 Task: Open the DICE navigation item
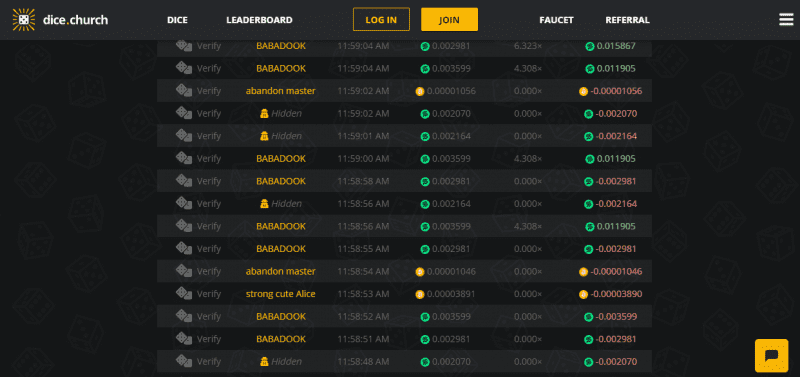coord(177,20)
